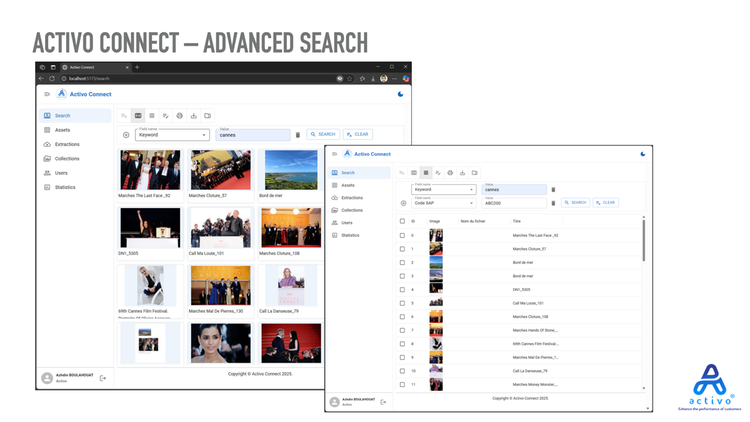Open the Search menu item in grid-view window
Screen dimensions: 750x422
pyautogui.click(x=75, y=116)
